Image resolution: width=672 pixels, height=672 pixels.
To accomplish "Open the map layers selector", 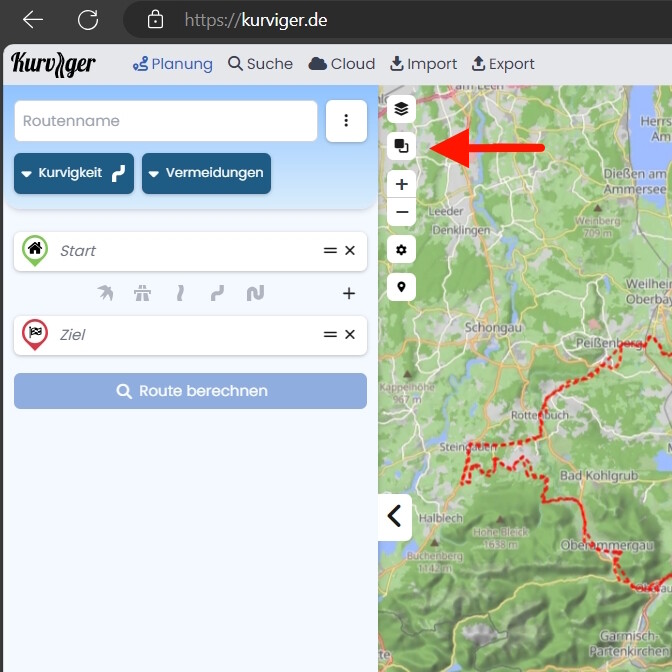I will coord(401,109).
